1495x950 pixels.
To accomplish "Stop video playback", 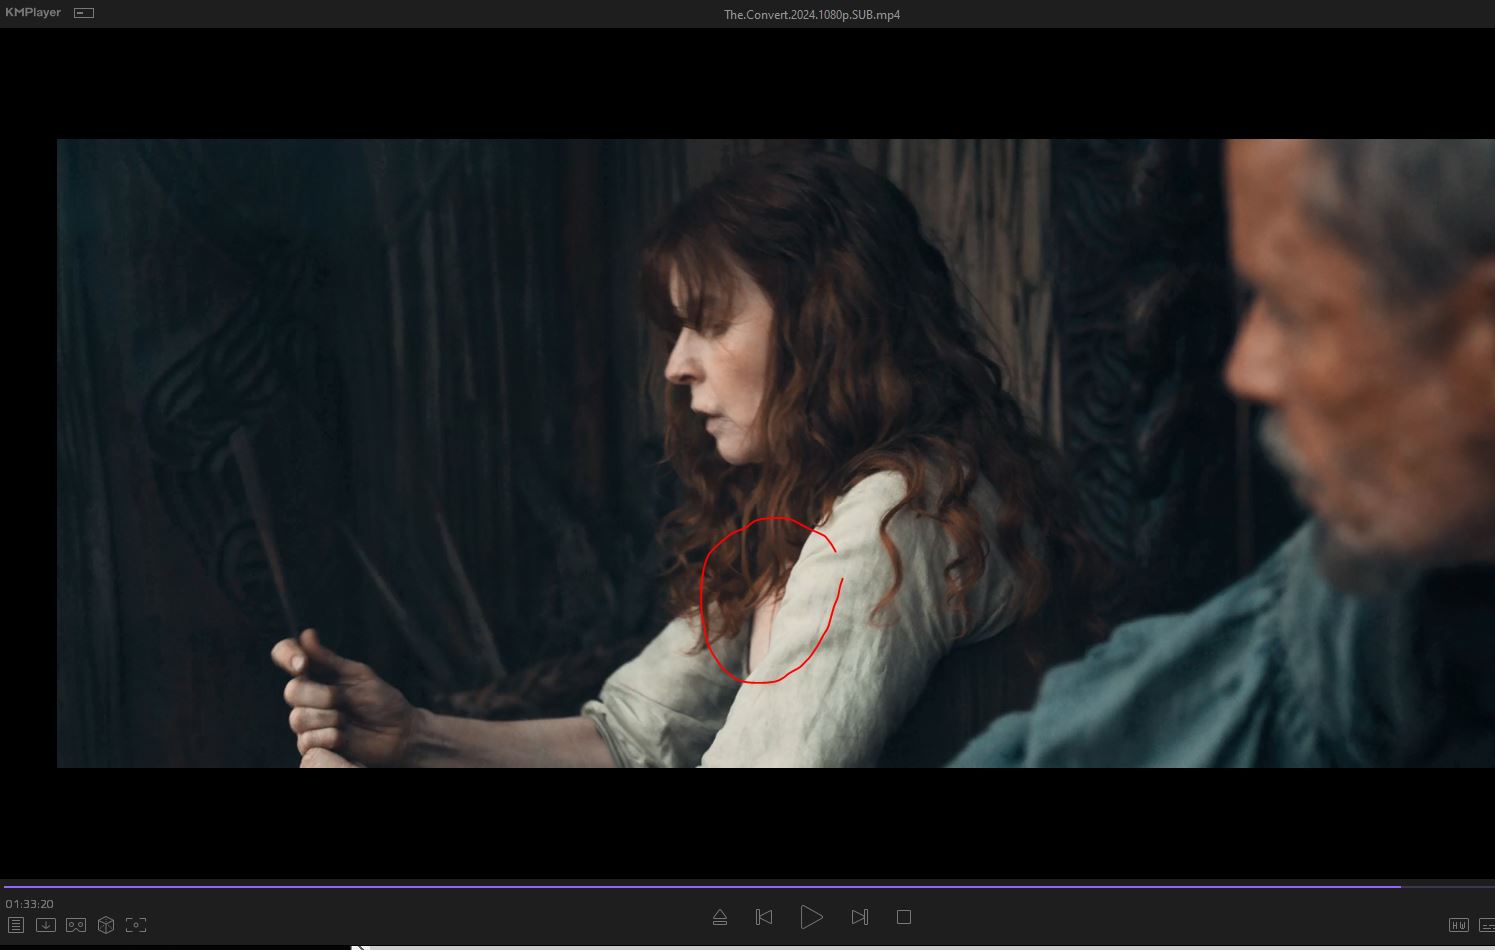I will [x=904, y=917].
